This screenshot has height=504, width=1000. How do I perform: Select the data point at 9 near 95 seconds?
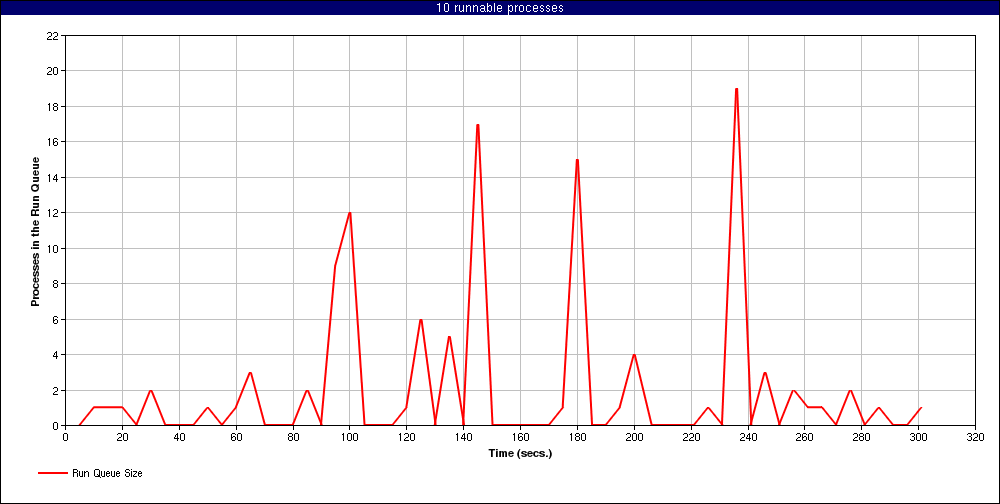335,266
